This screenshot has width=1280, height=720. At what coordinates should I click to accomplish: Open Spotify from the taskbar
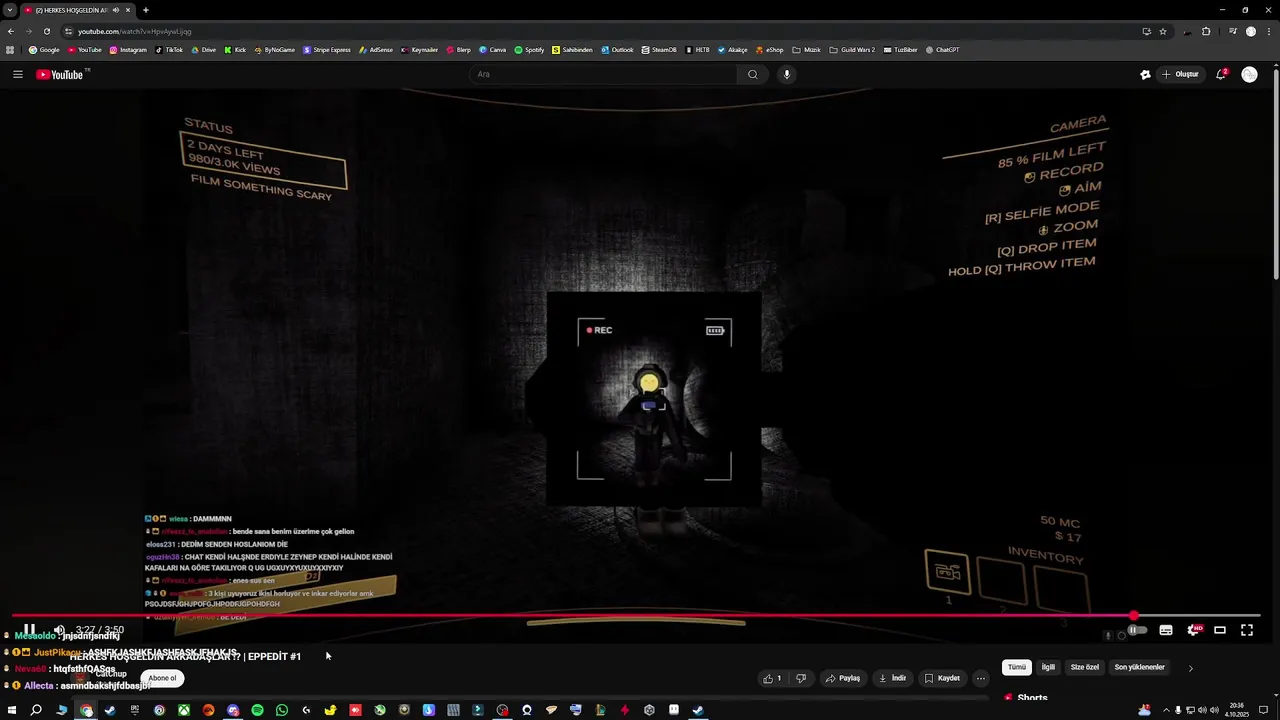click(x=257, y=710)
